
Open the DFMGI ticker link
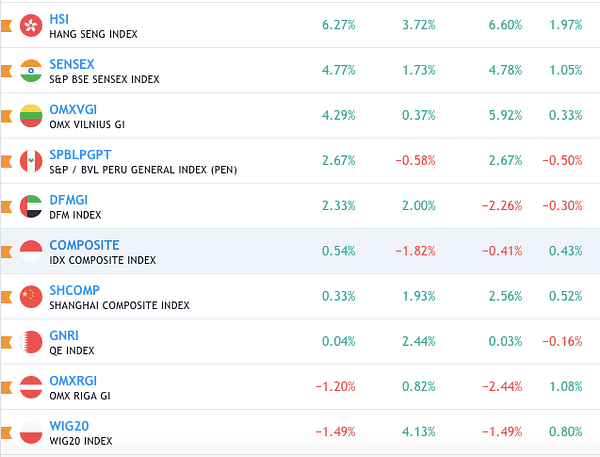pyautogui.click(x=68, y=200)
